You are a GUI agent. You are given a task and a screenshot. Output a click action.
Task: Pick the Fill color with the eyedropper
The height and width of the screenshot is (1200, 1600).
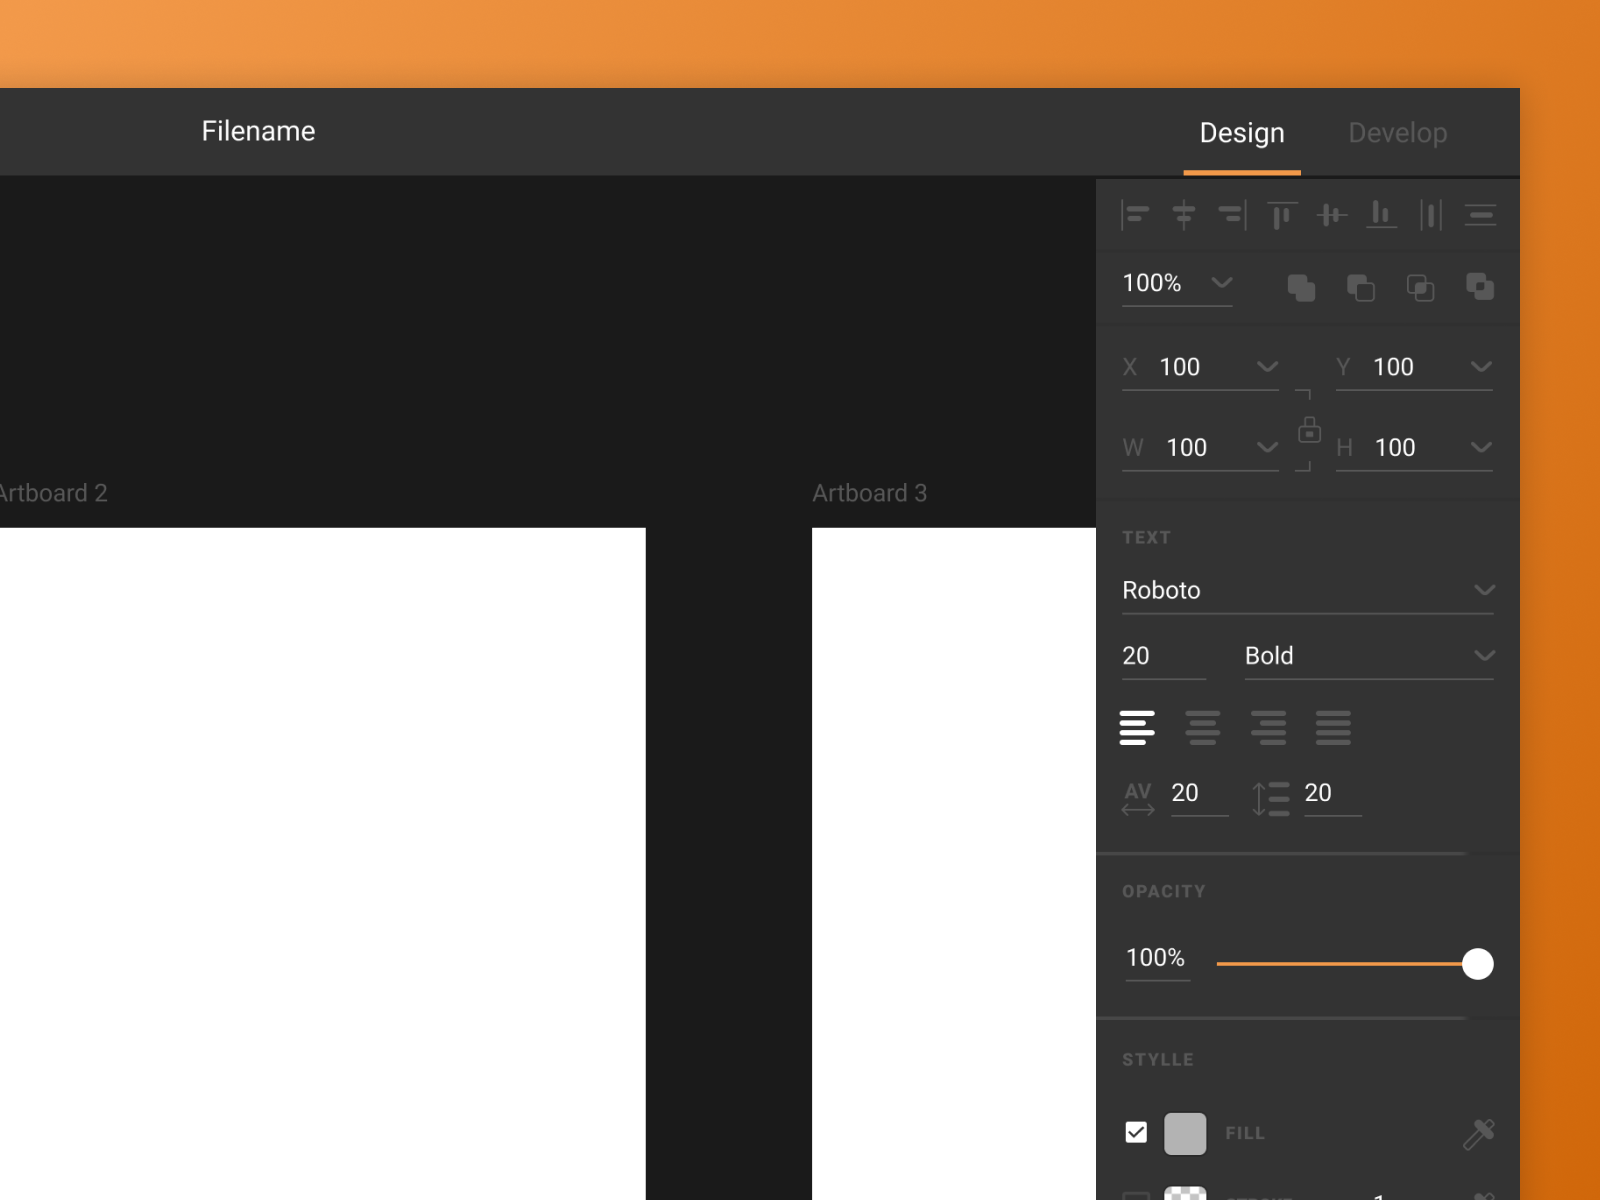tap(1478, 1135)
